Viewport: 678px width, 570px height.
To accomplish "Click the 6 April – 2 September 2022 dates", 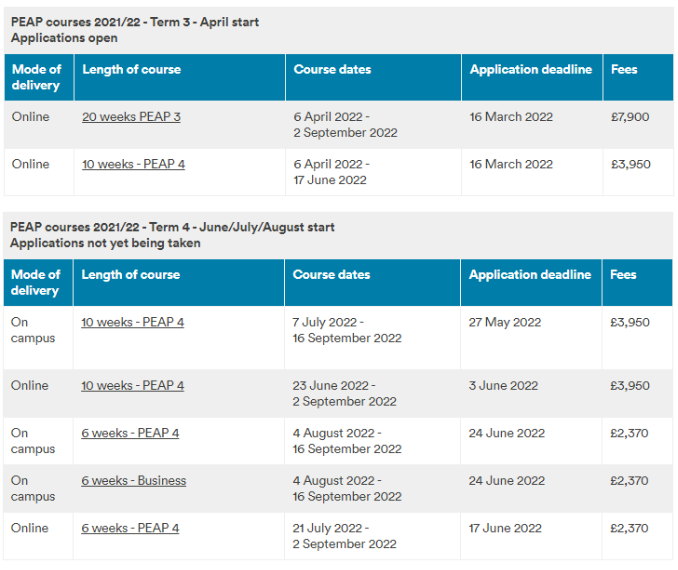I will [x=345, y=125].
